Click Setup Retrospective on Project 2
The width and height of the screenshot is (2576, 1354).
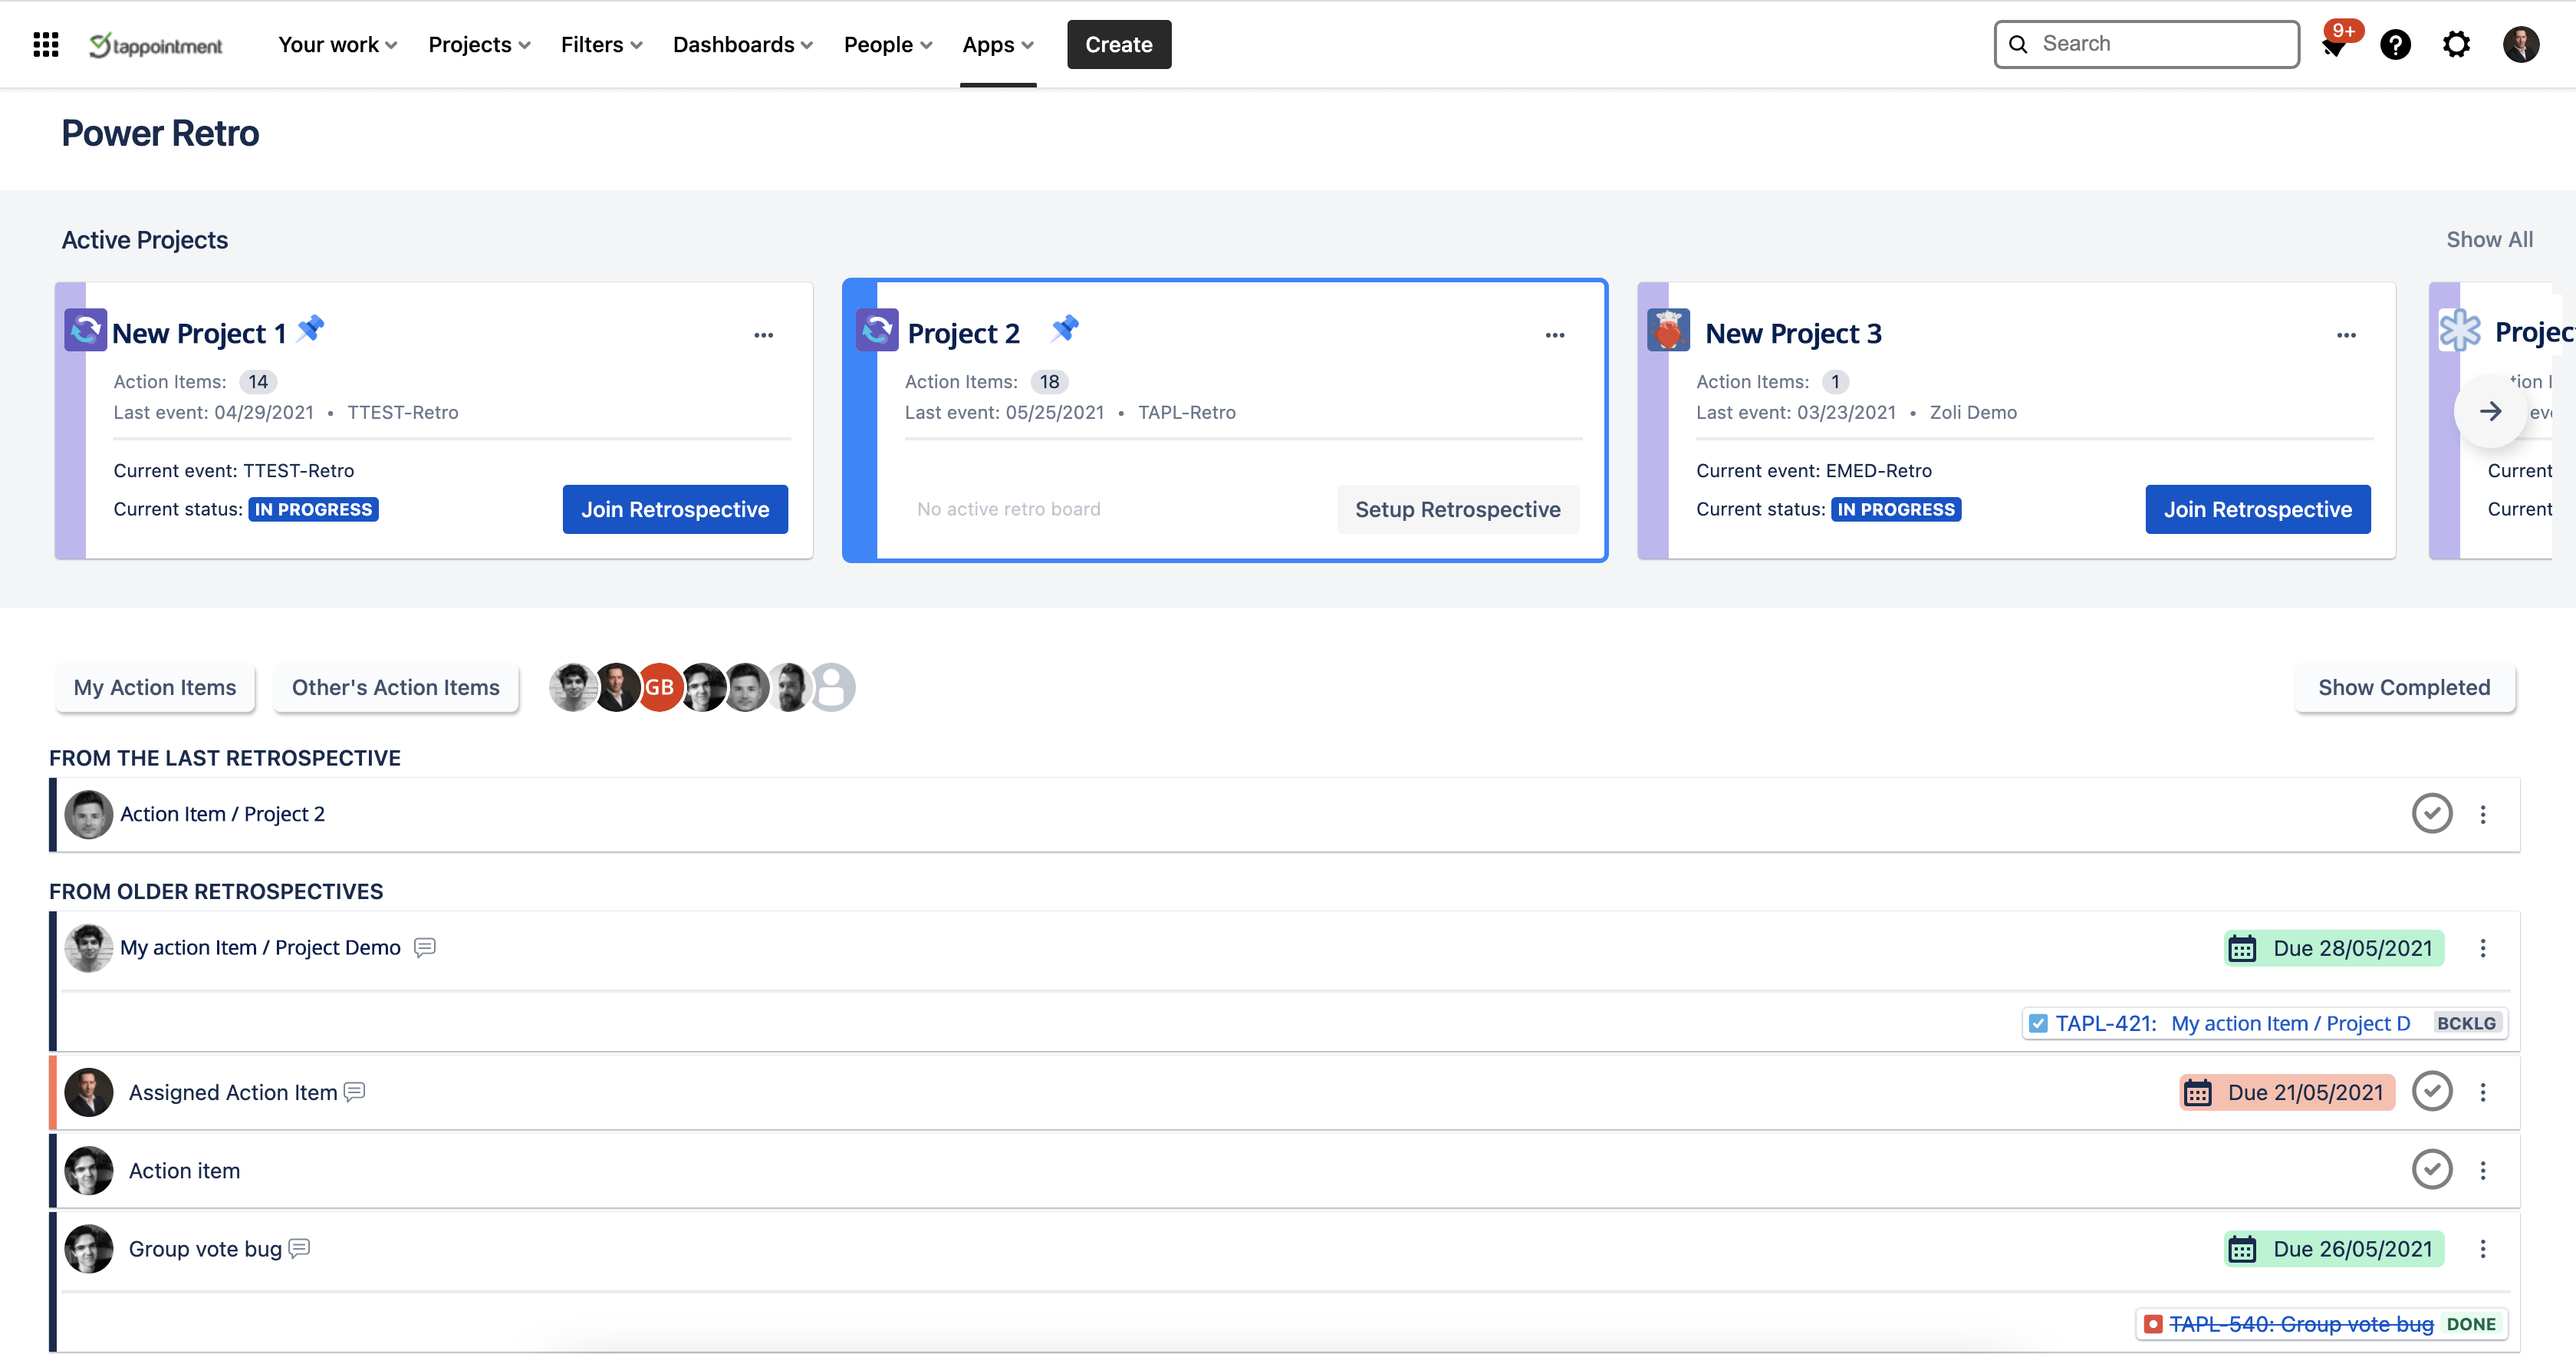click(x=1458, y=509)
